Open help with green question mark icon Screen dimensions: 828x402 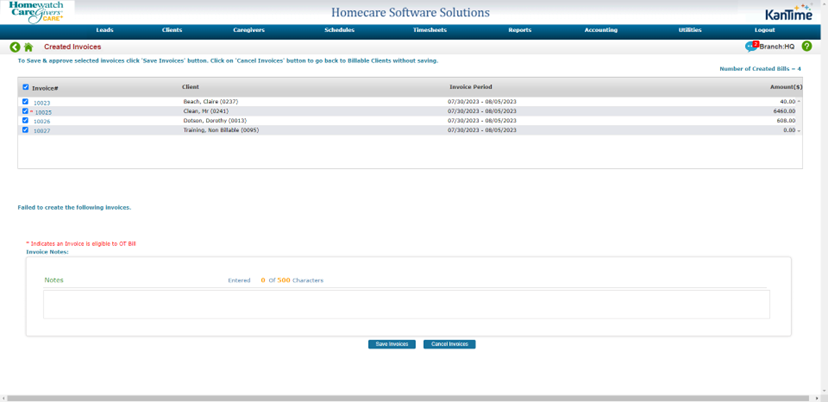pyautogui.click(x=807, y=47)
